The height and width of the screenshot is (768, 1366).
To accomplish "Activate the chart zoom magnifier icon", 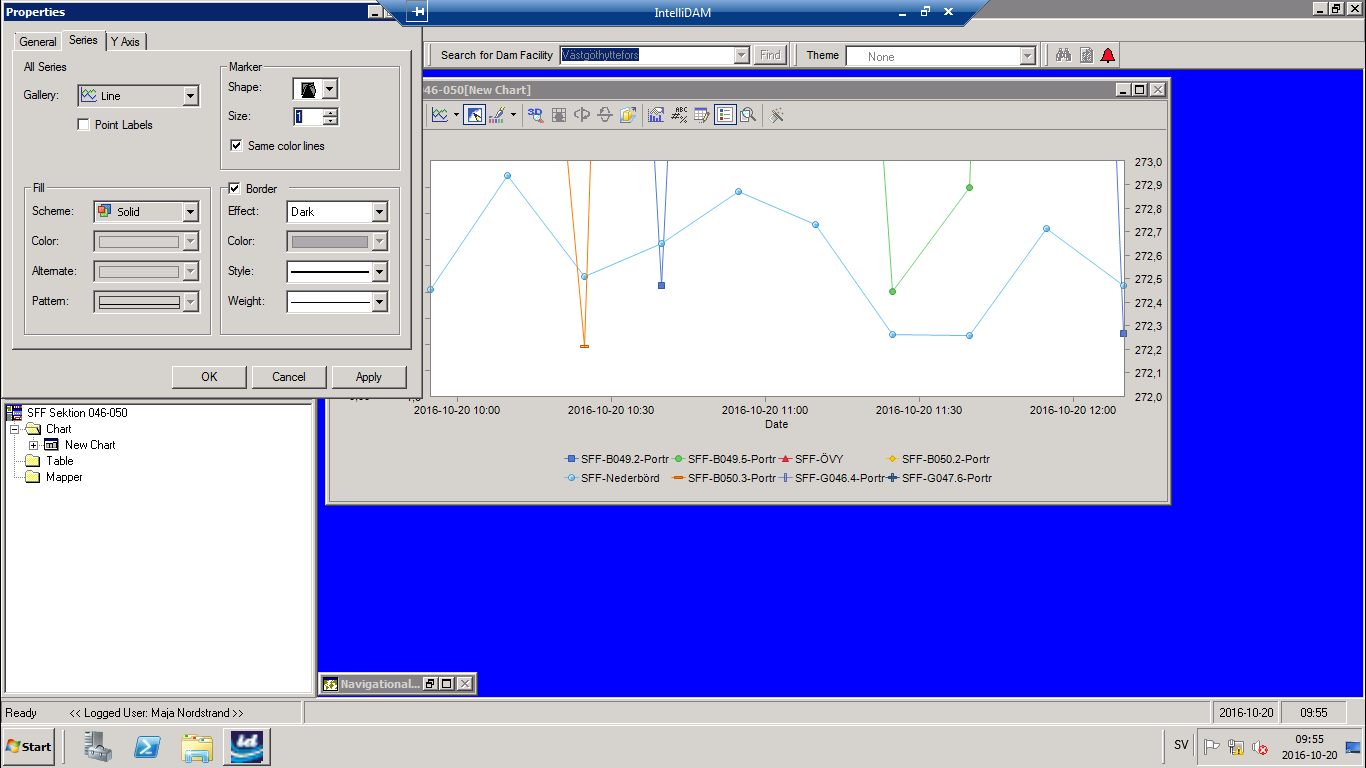I will point(748,115).
